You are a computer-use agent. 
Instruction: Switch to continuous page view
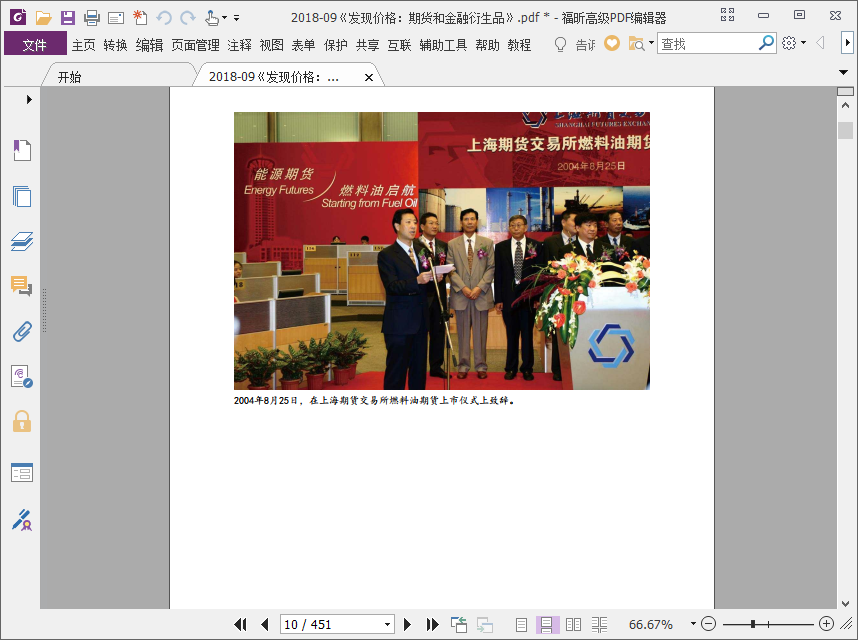546,624
